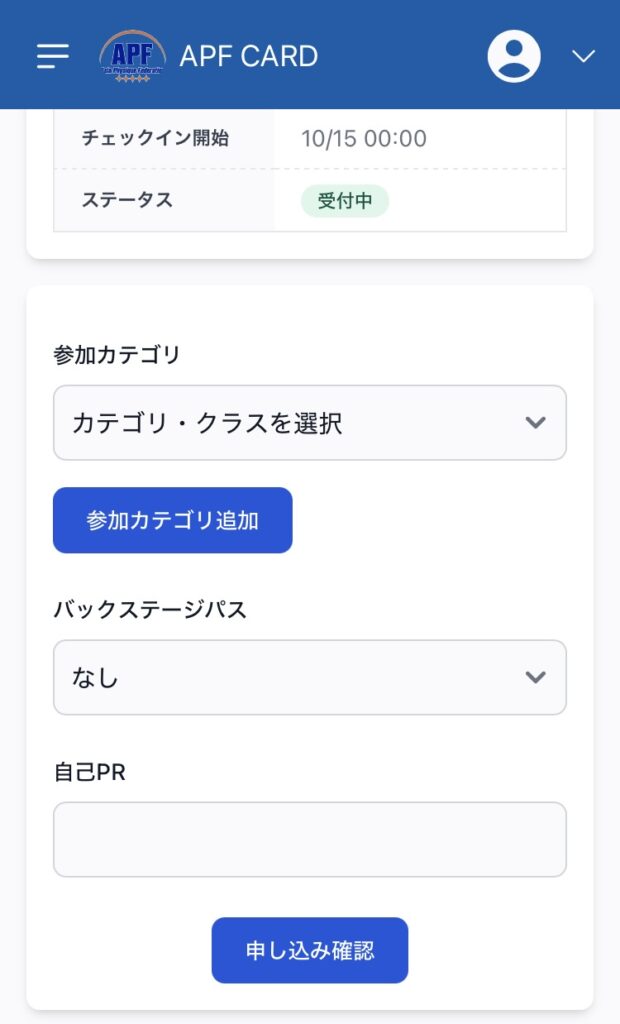The height and width of the screenshot is (1024, 620).
Task: Expand the account chevron beside avatar
Action: [583, 56]
